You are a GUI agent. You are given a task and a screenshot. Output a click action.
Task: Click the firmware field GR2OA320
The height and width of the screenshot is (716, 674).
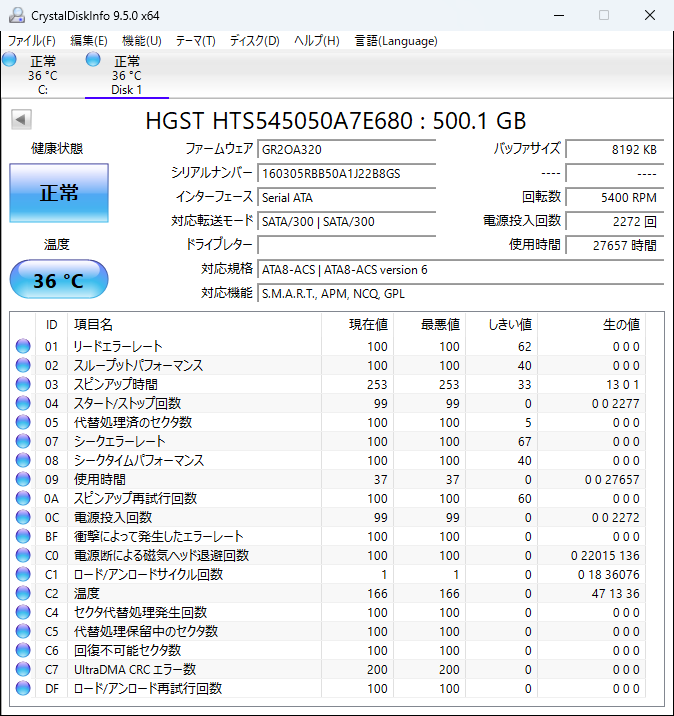[347, 149]
